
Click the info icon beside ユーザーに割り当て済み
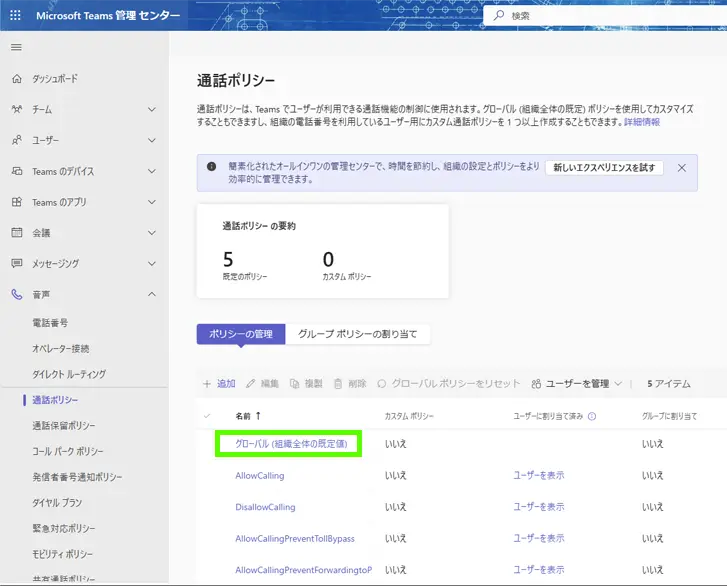pos(592,416)
